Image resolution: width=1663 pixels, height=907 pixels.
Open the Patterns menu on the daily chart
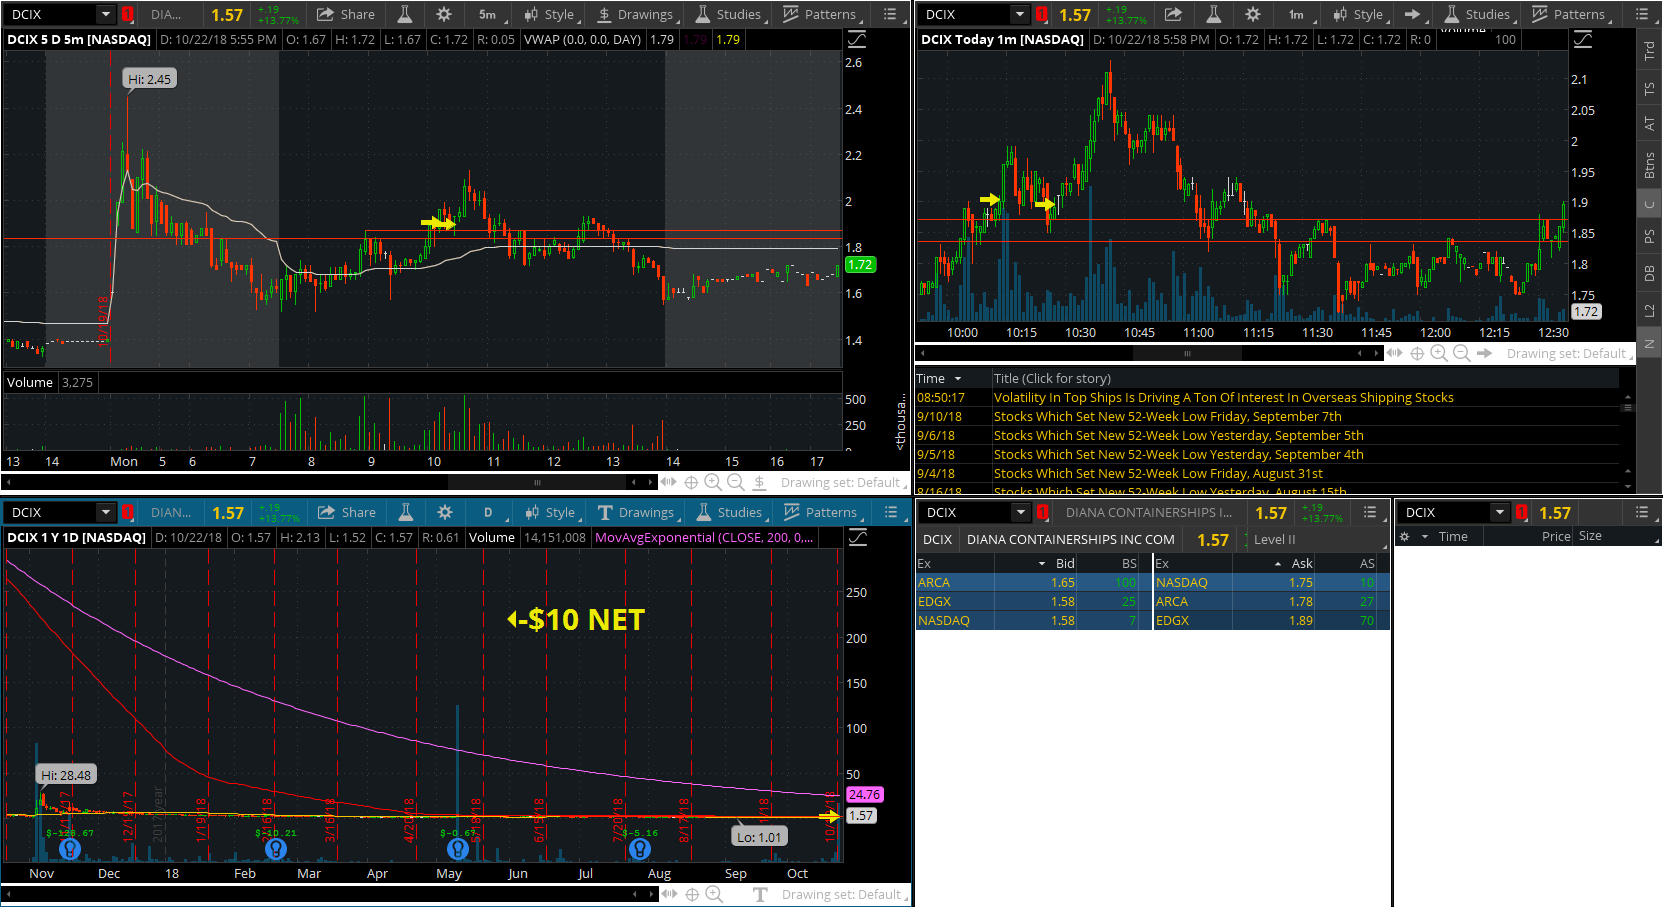pyautogui.click(x=822, y=512)
